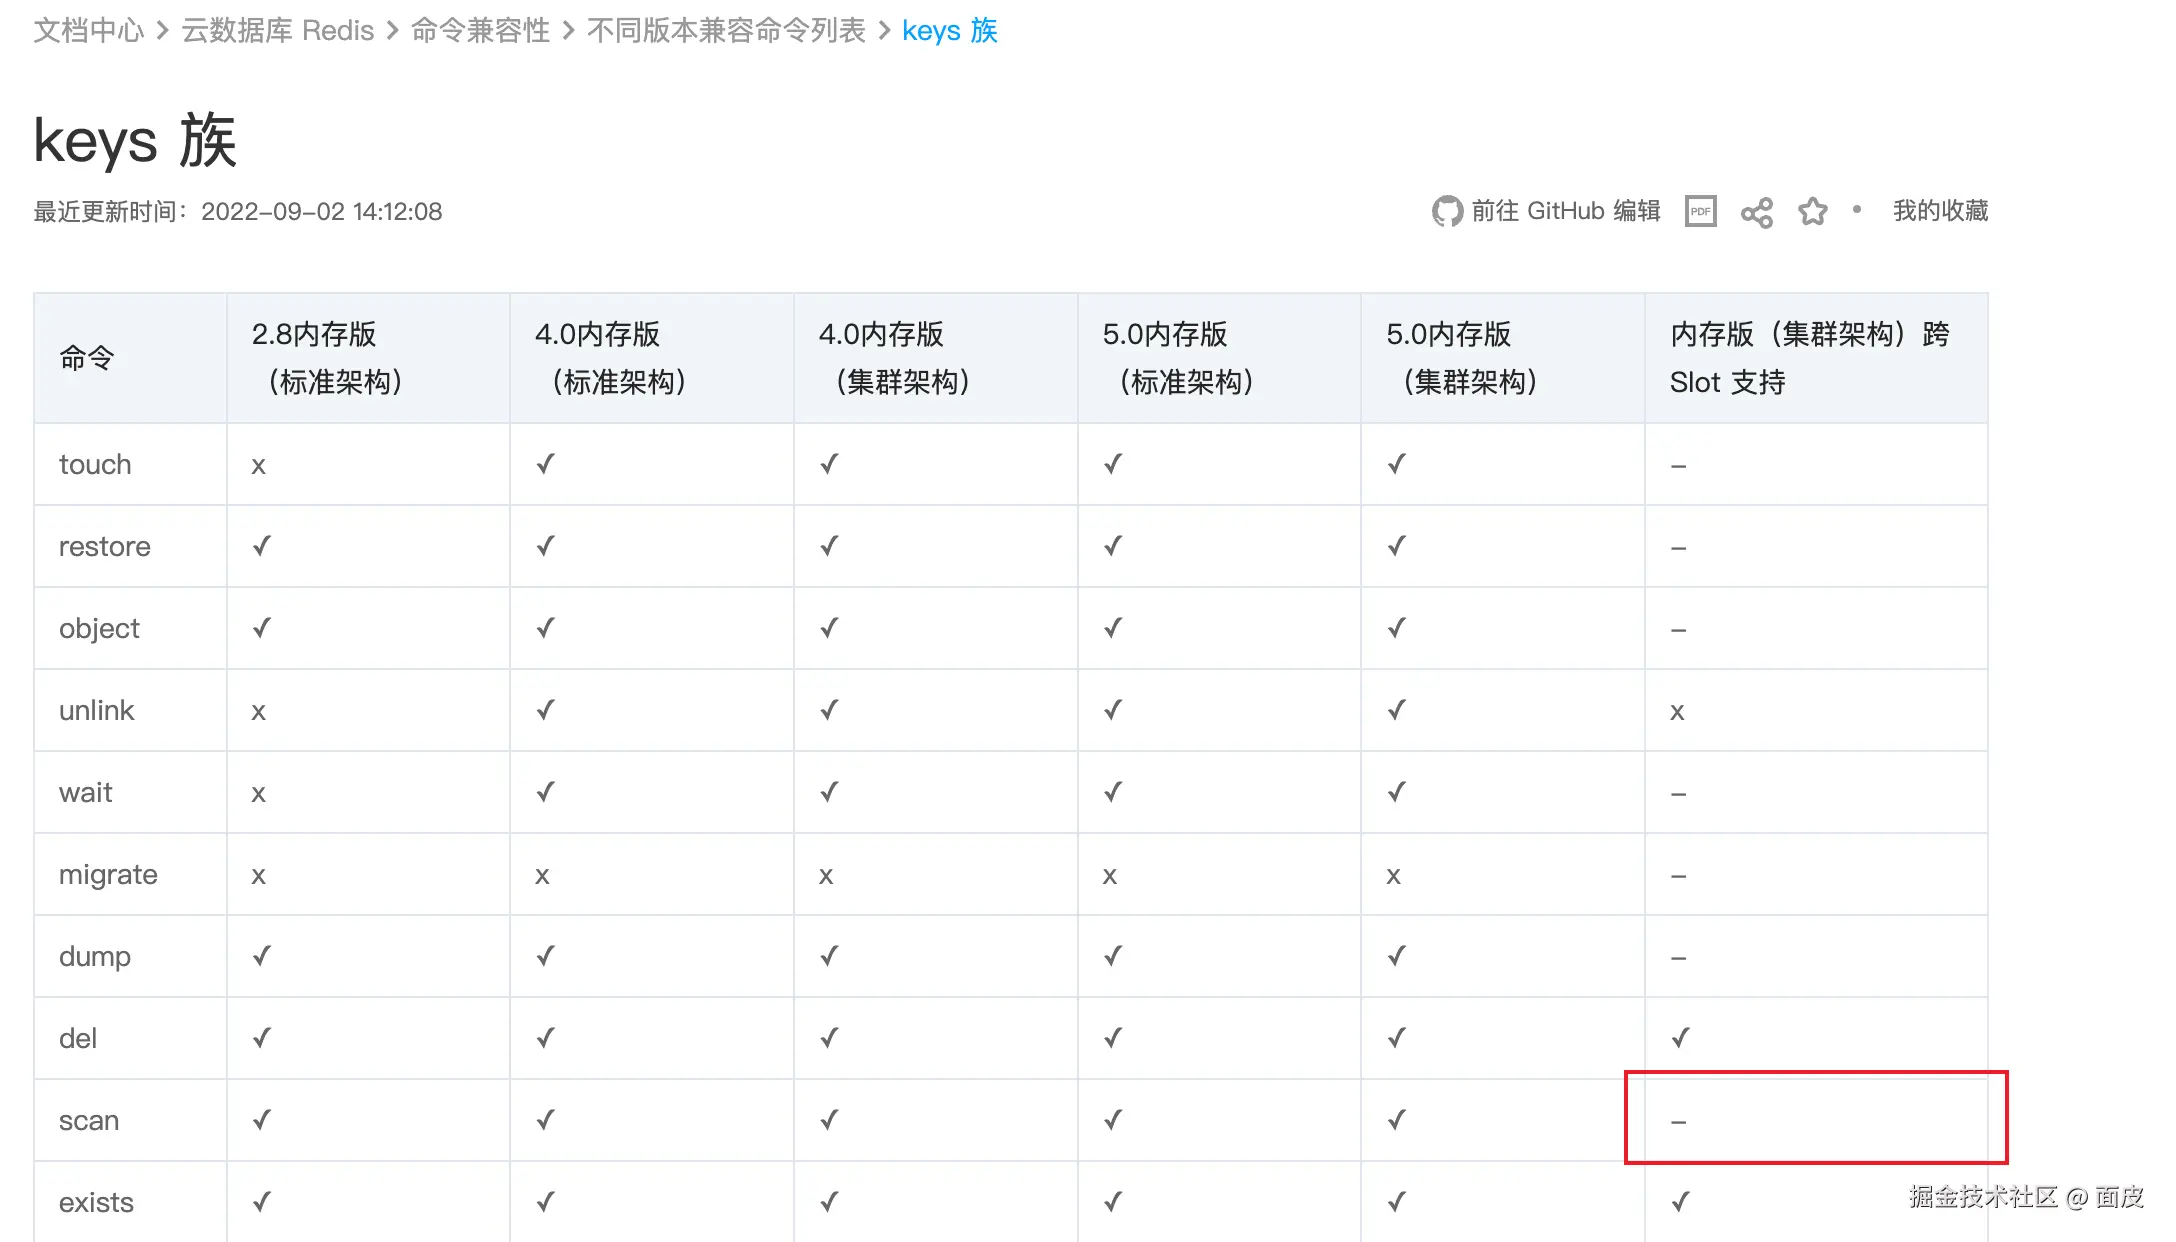Image resolution: width=2176 pixels, height=1242 pixels.
Task: Open 命令兼容性 breadcrumb
Action: (x=480, y=31)
